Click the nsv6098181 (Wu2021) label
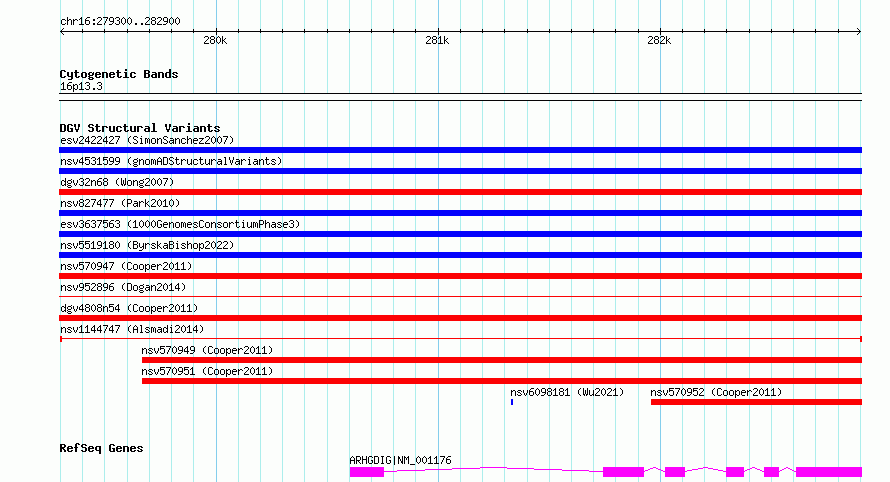 point(567,392)
